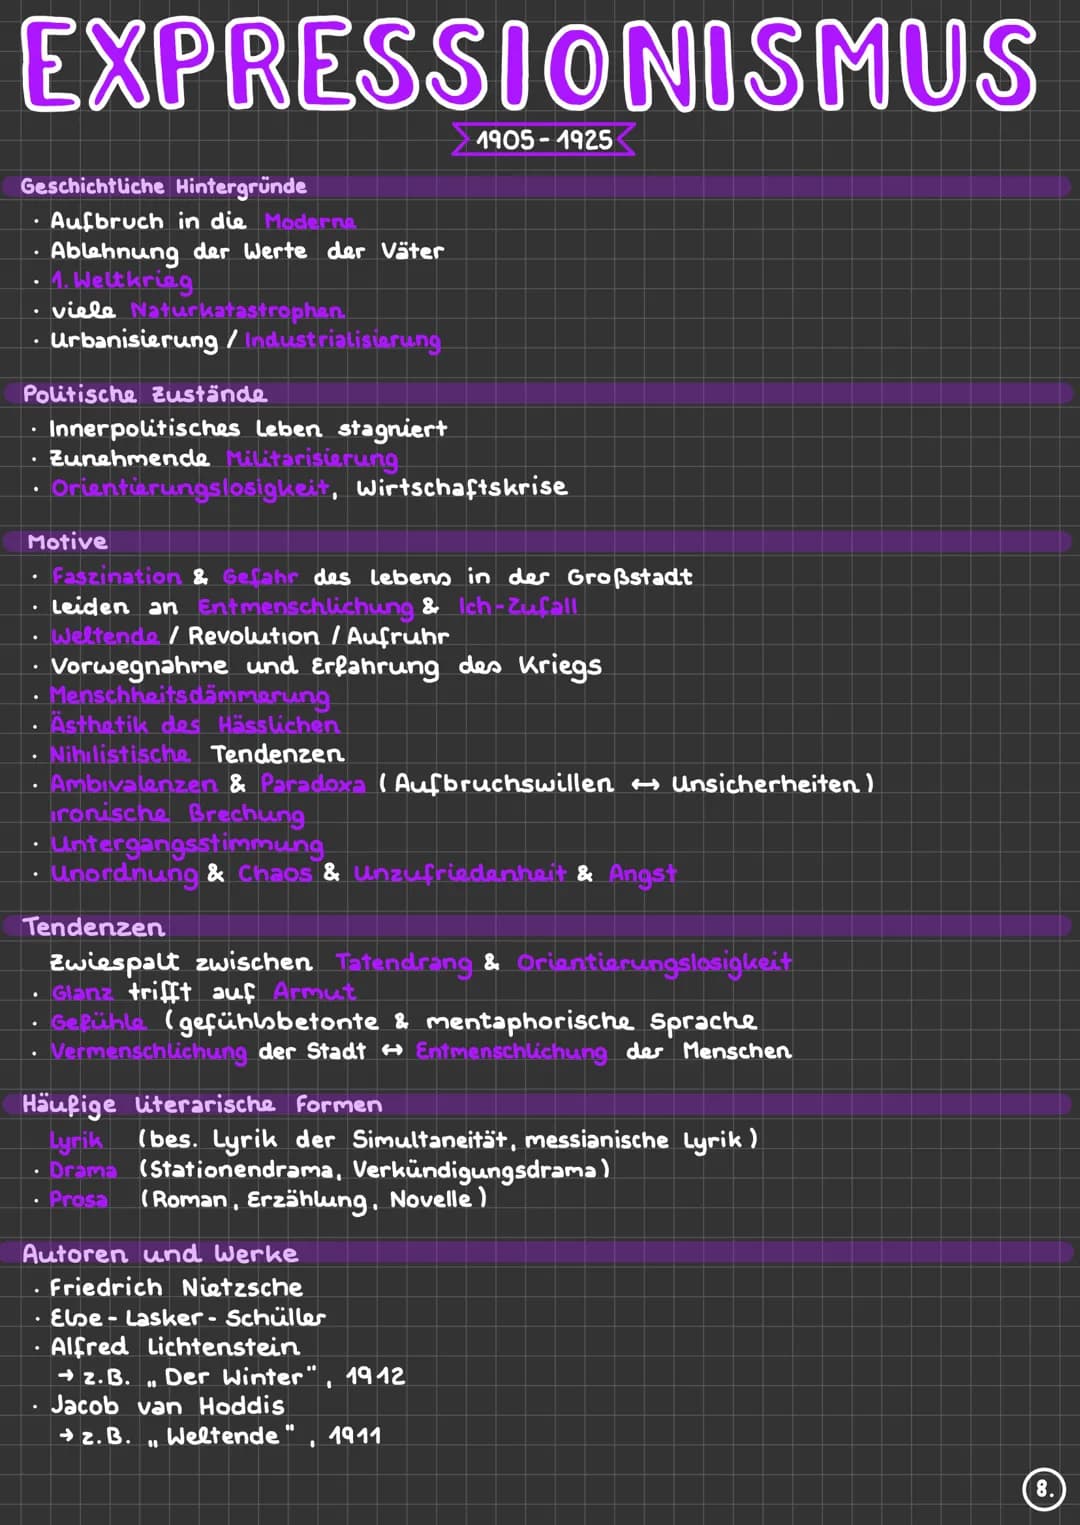Screen dimensions: 1080x1525
Task: Click the circled page number 8
Action: pyautogui.click(x=1043, y=1489)
